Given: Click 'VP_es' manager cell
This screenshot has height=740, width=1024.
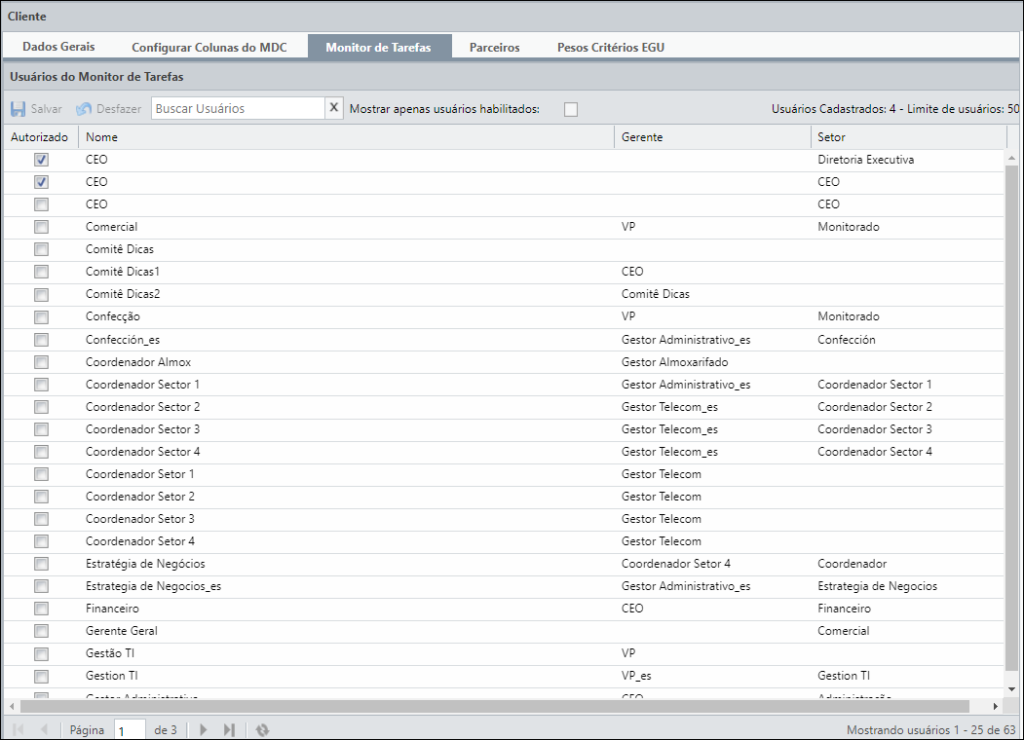Looking at the screenshot, I should 636,676.
